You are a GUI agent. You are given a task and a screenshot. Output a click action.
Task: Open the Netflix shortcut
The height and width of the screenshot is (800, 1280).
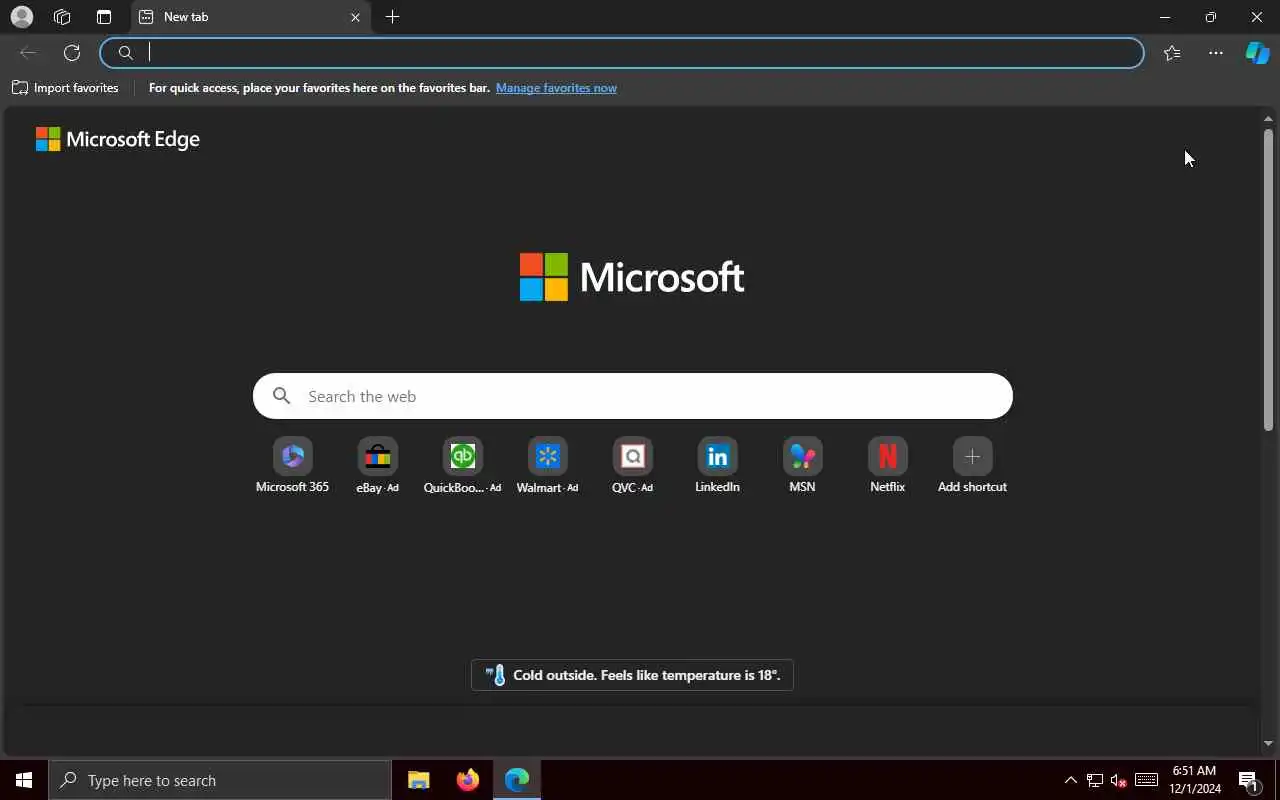(x=887, y=466)
